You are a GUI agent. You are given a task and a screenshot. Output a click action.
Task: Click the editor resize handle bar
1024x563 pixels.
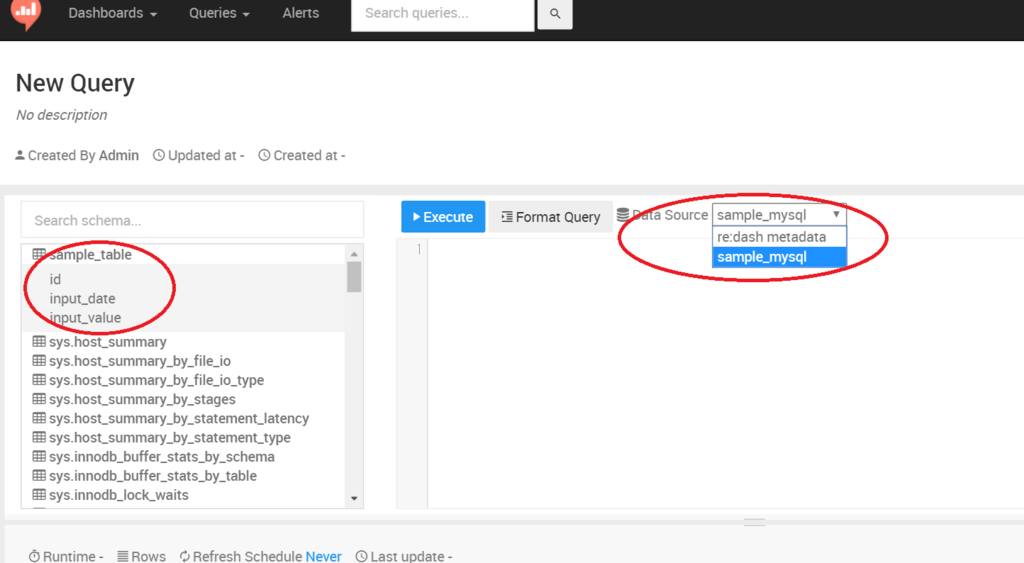click(x=754, y=523)
